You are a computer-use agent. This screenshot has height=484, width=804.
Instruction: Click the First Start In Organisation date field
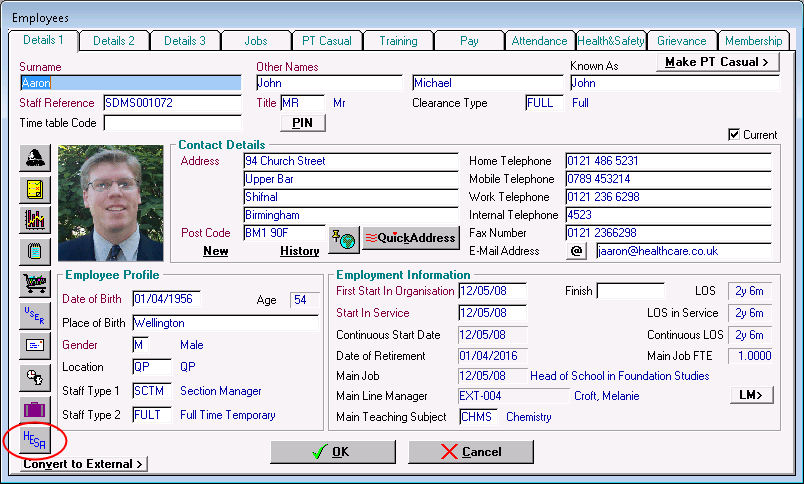pyautogui.click(x=493, y=291)
